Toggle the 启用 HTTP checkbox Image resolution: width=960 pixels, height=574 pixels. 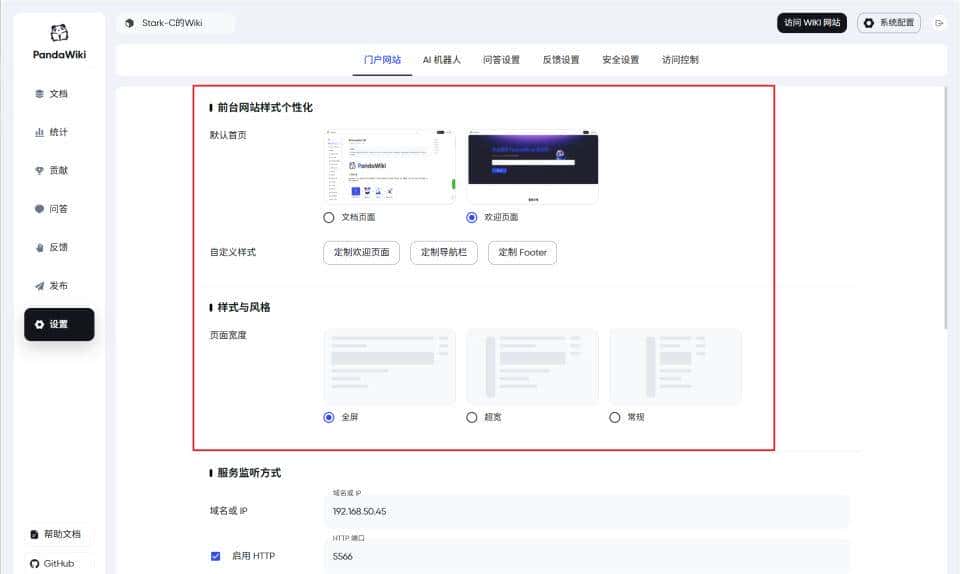(216, 556)
